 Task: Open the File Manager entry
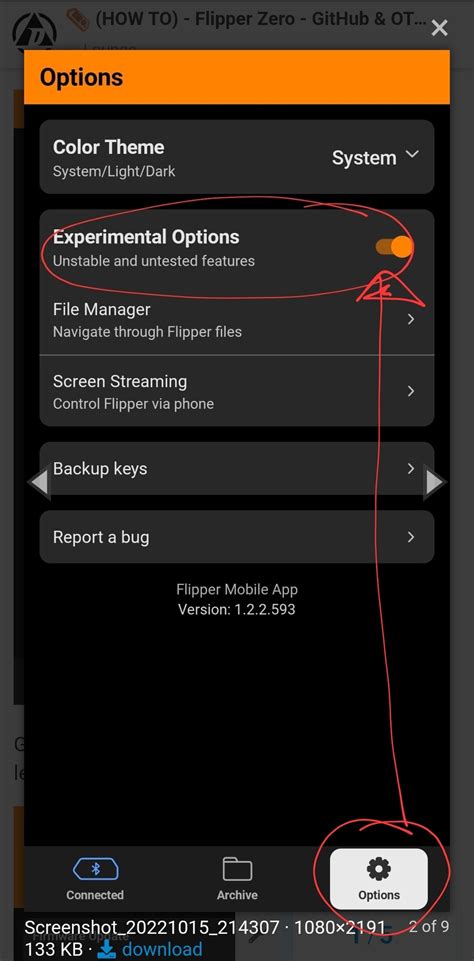tap(237, 320)
